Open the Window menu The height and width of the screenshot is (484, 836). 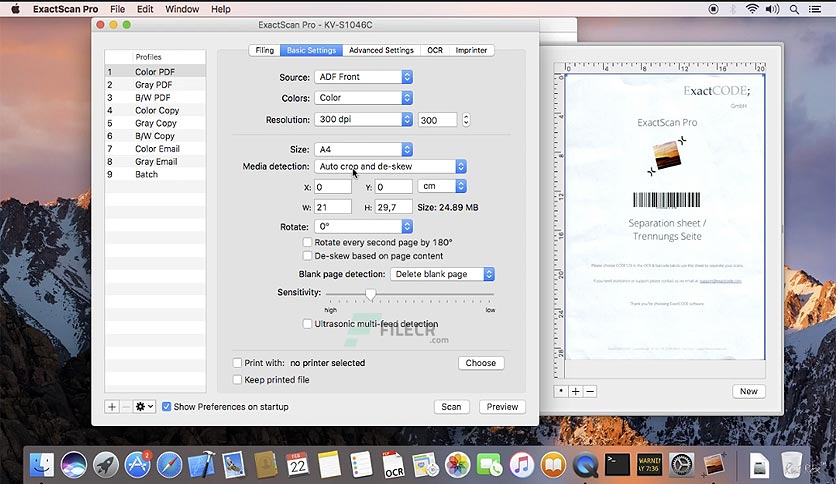click(182, 9)
